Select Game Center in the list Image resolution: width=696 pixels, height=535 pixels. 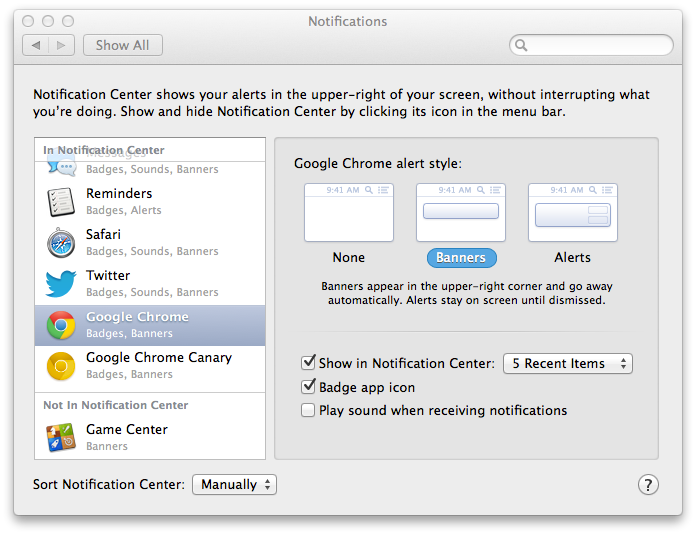(x=150, y=438)
